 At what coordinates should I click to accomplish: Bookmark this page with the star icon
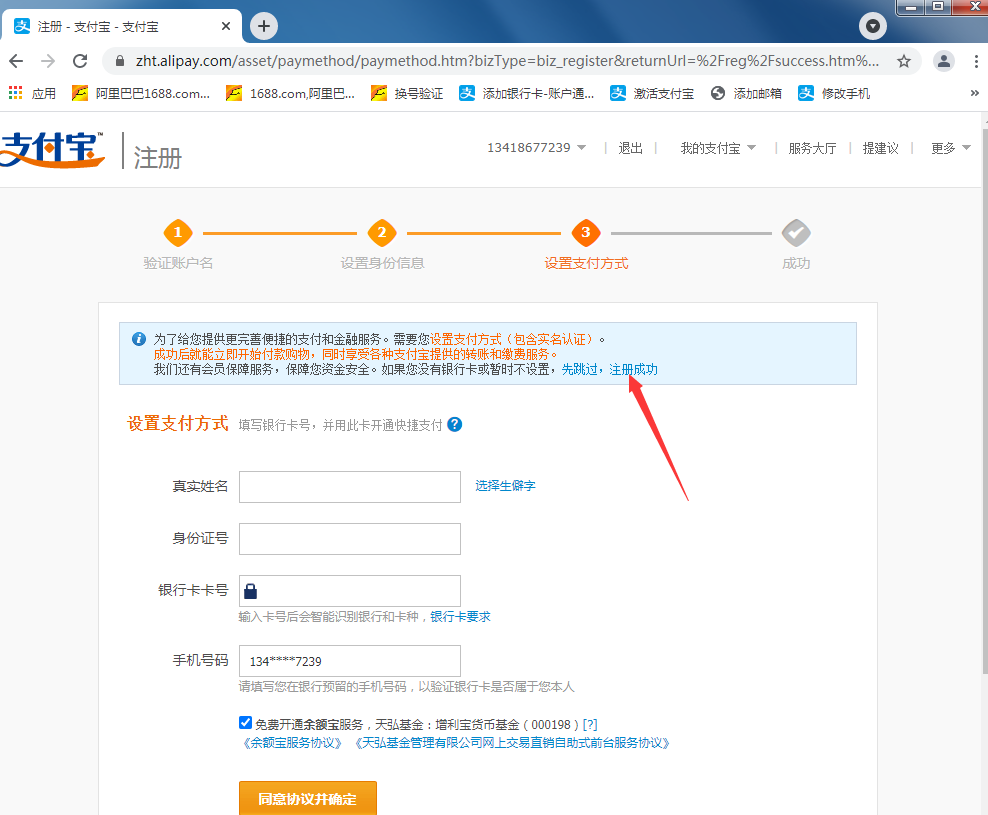tap(904, 61)
